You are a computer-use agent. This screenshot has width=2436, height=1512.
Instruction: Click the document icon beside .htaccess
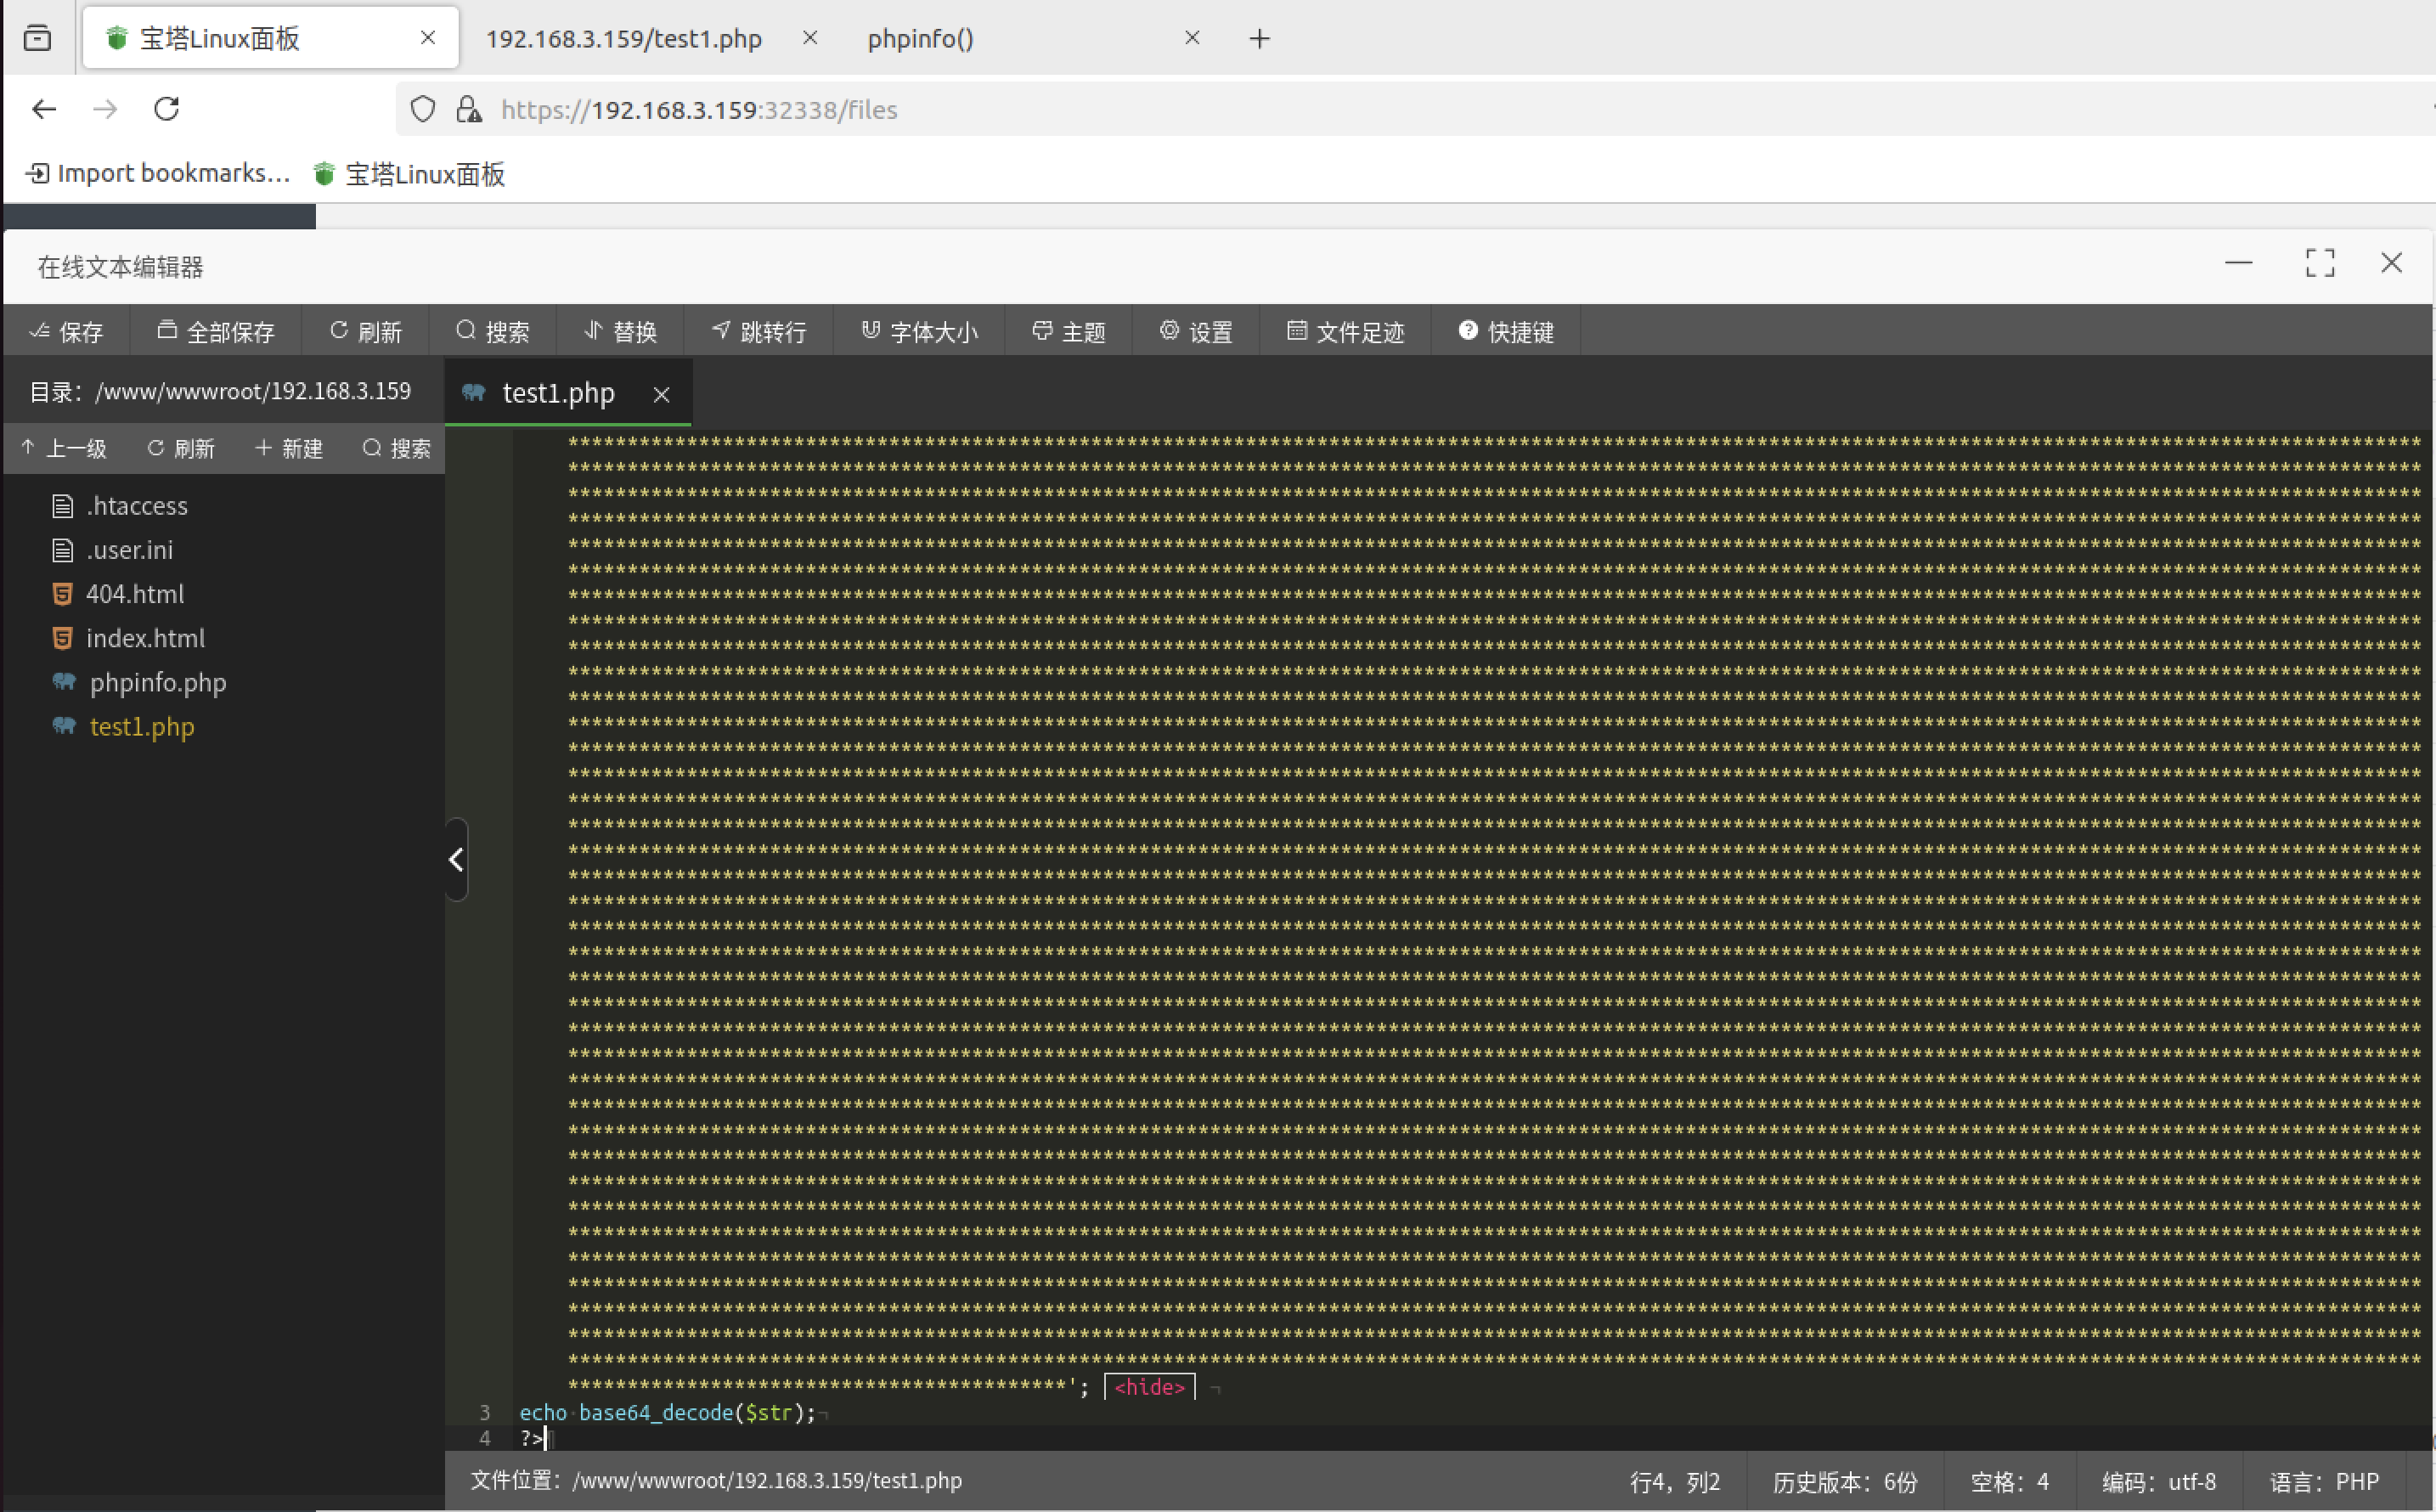[x=62, y=506]
